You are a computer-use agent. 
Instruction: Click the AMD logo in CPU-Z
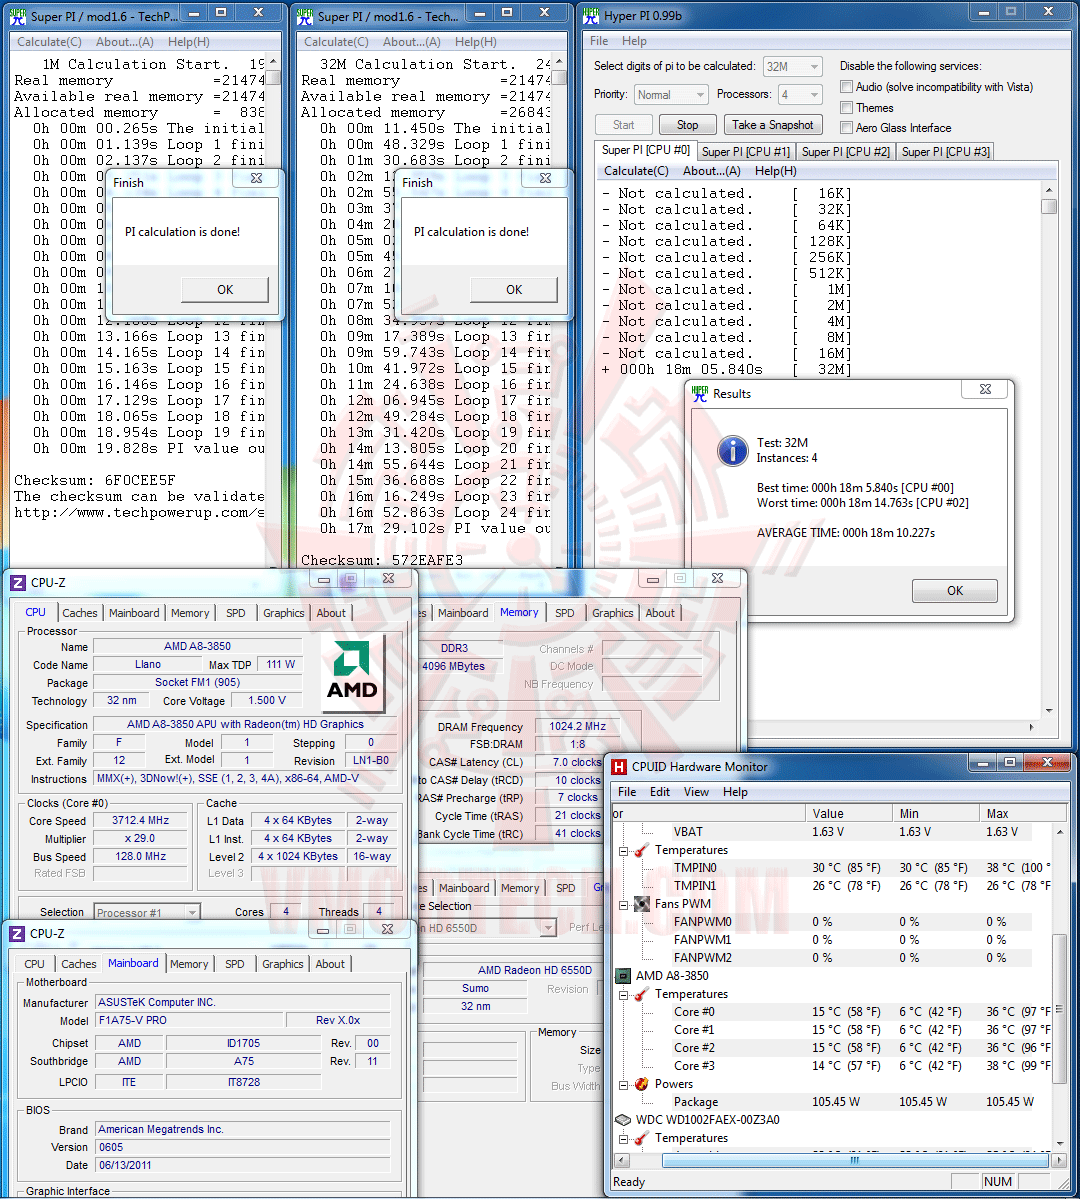(352, 671)
